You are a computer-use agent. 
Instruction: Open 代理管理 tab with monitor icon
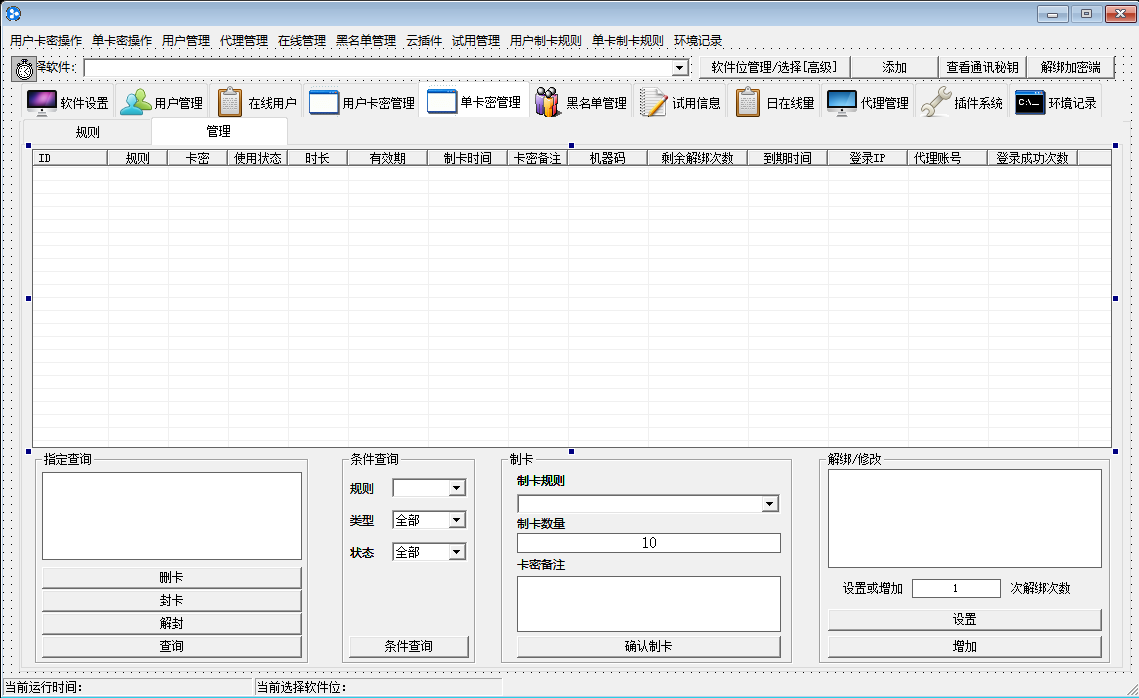(868, 103)
